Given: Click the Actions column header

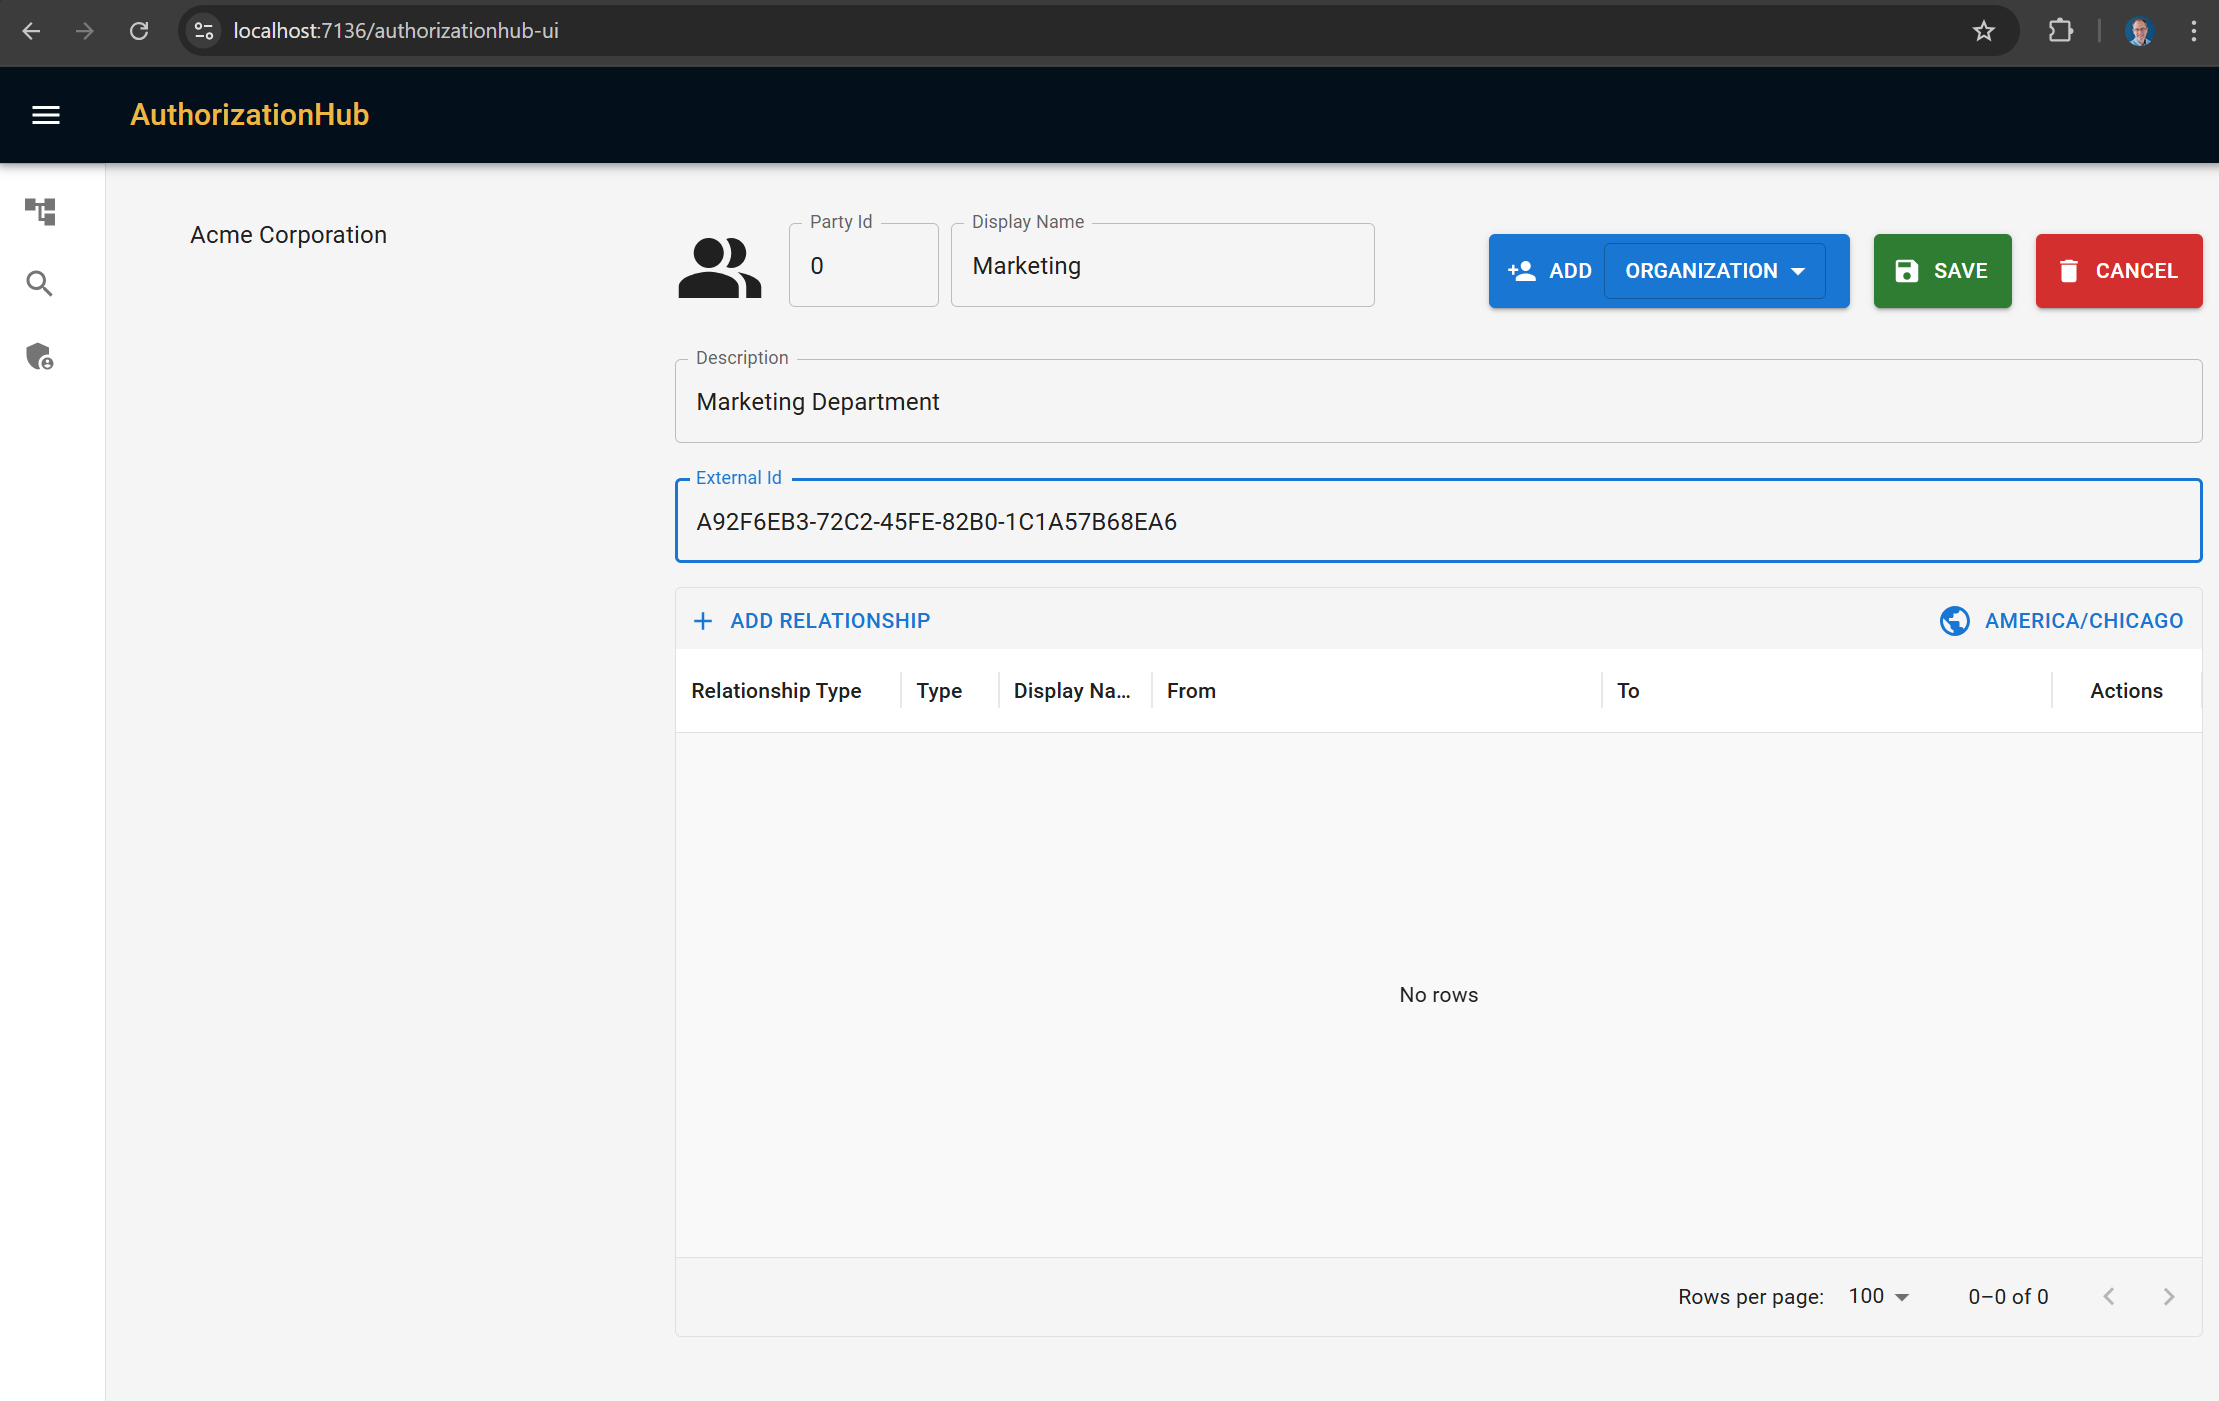Looking at the screenshot, I should (2126, 691).
